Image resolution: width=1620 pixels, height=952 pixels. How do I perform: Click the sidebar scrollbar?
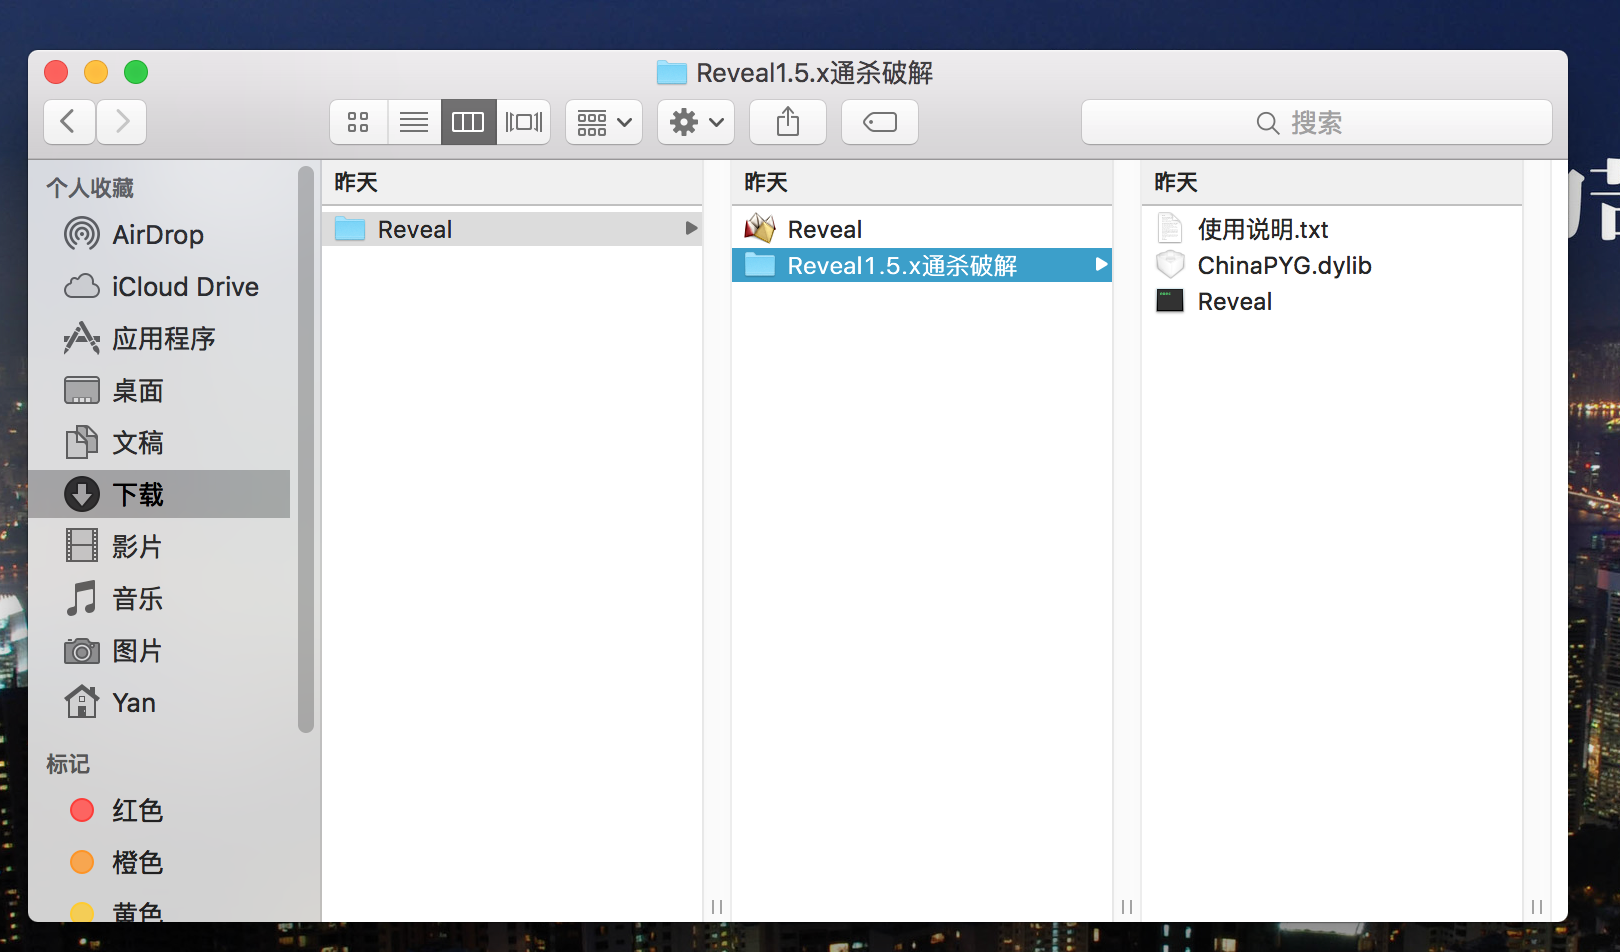(306, 450)
